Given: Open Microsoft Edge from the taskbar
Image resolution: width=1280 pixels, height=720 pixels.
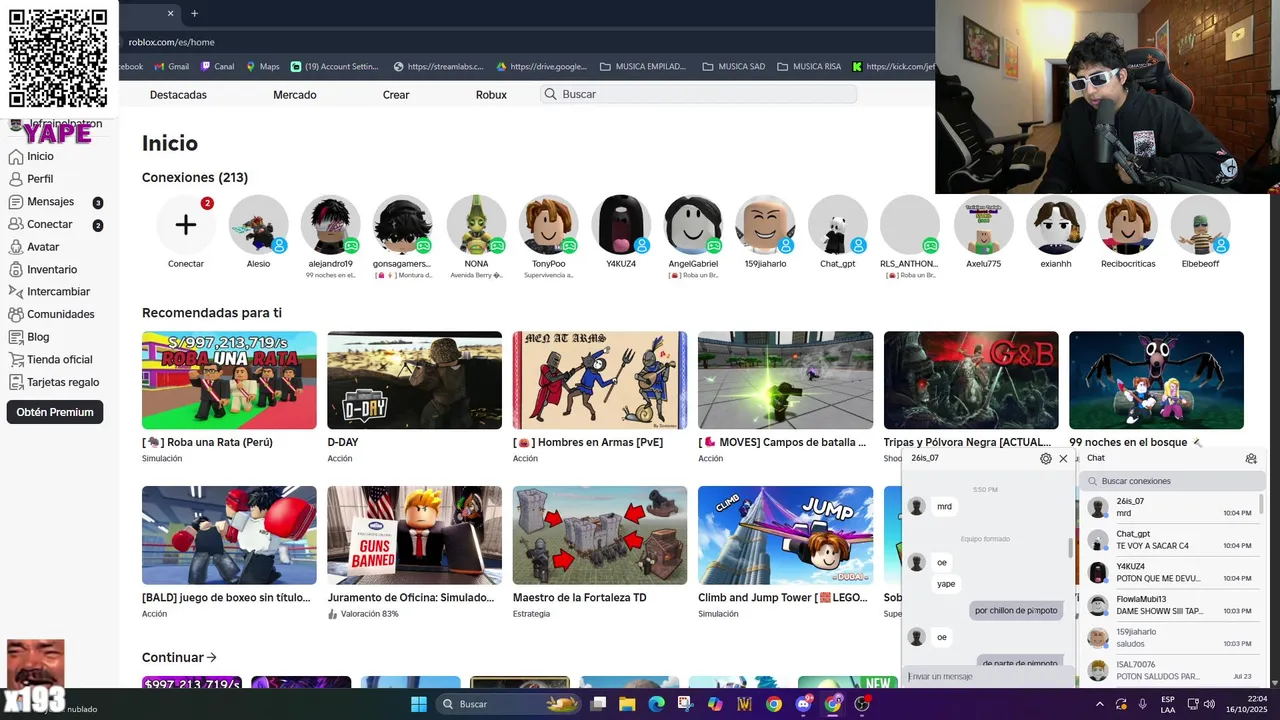Looking at the screenshot, I should pyautogui.click(x=656, y=704).
